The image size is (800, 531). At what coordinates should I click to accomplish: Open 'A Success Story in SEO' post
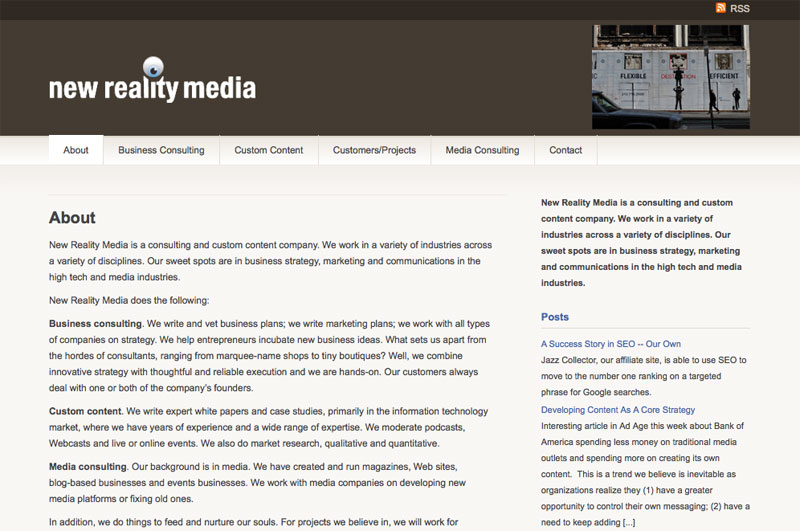point(611,344)
